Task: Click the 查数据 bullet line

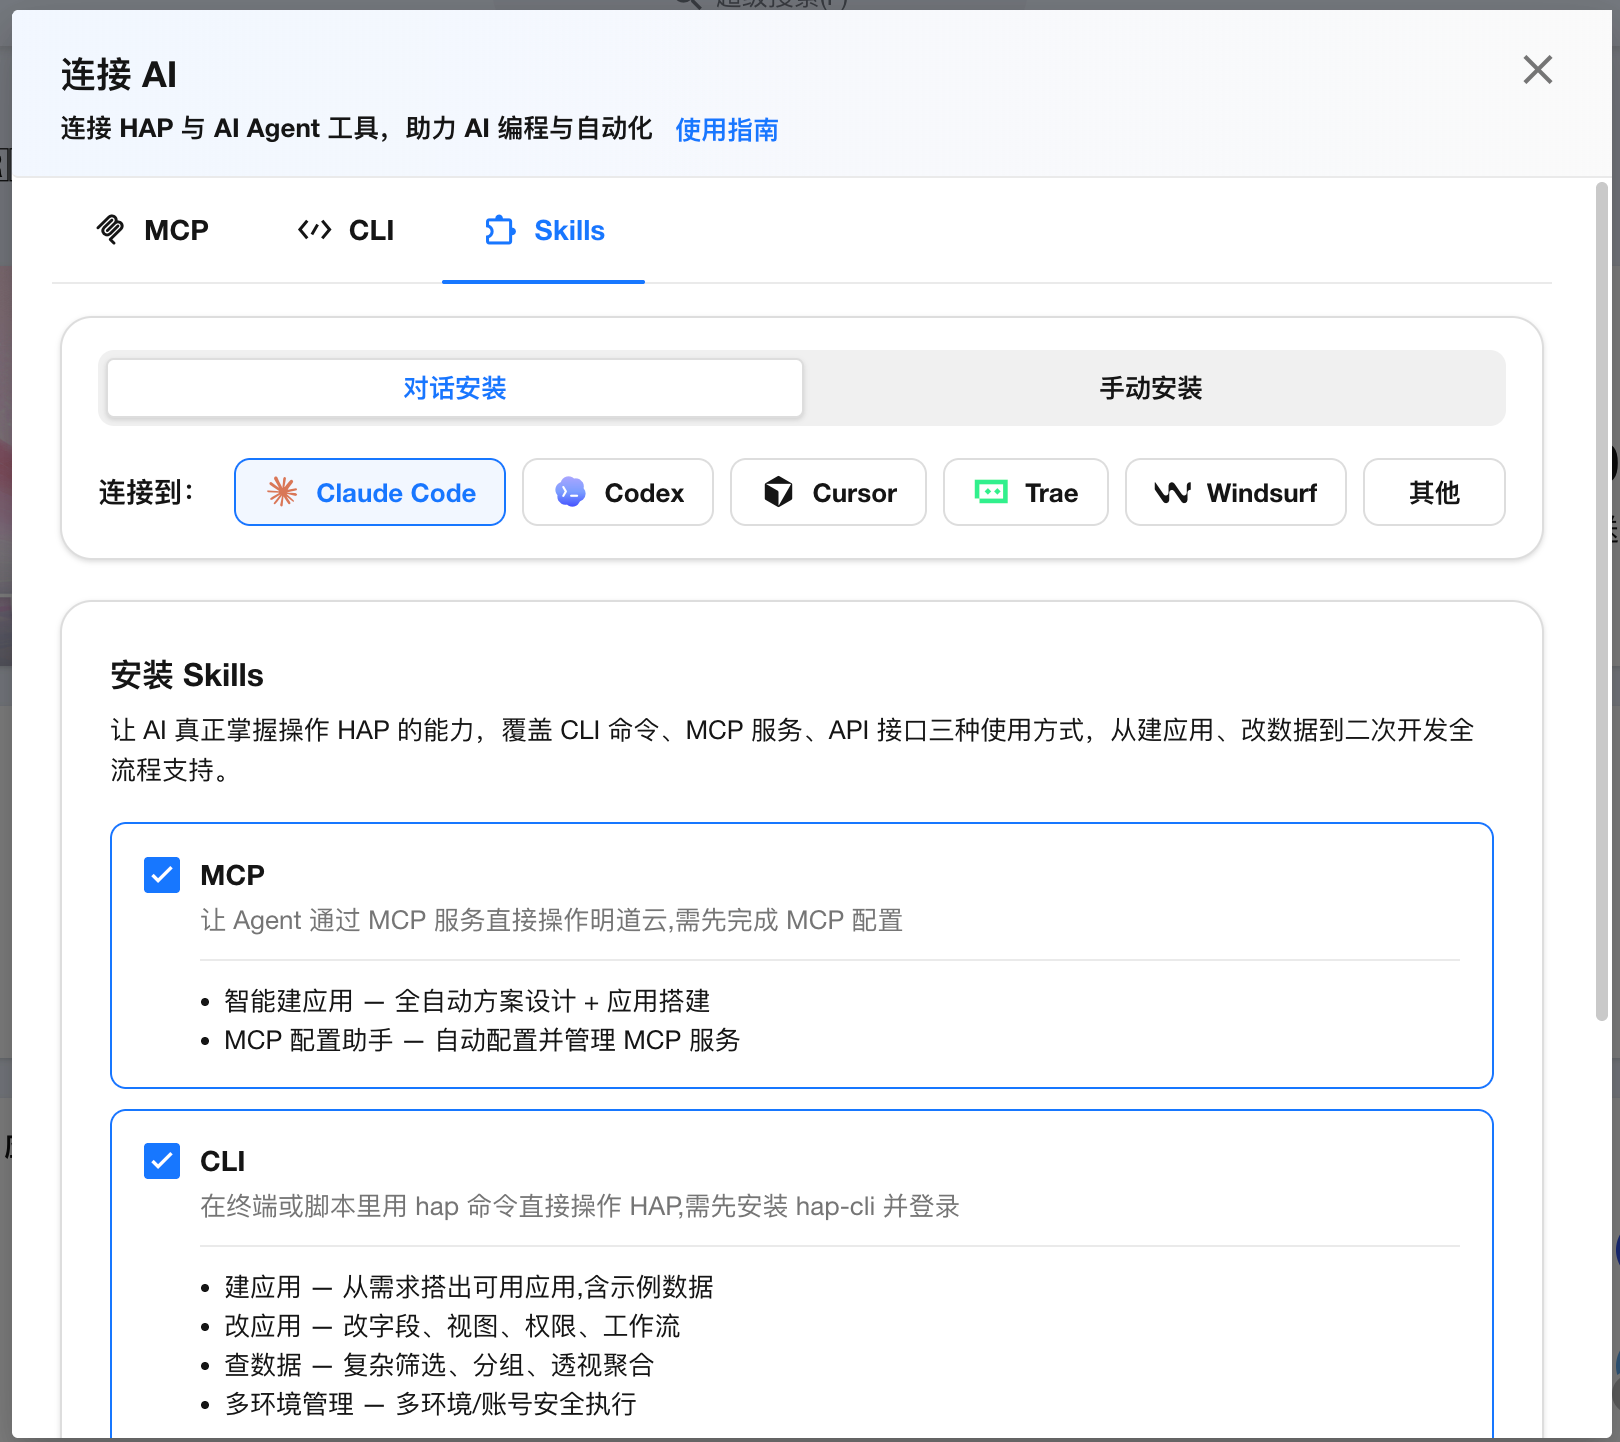Action: (x=439, y=1365)
